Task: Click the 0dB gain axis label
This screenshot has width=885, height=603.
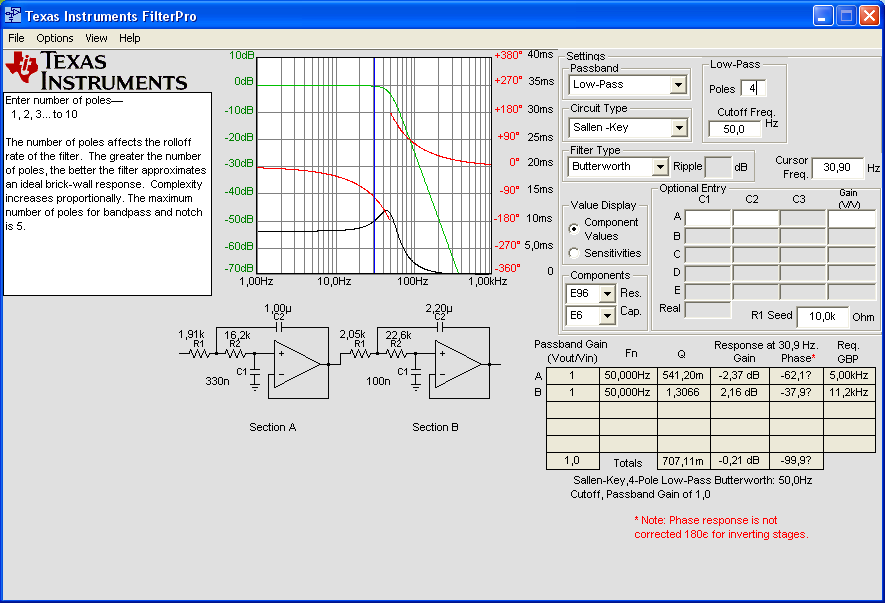Action: tap(244, 81)
